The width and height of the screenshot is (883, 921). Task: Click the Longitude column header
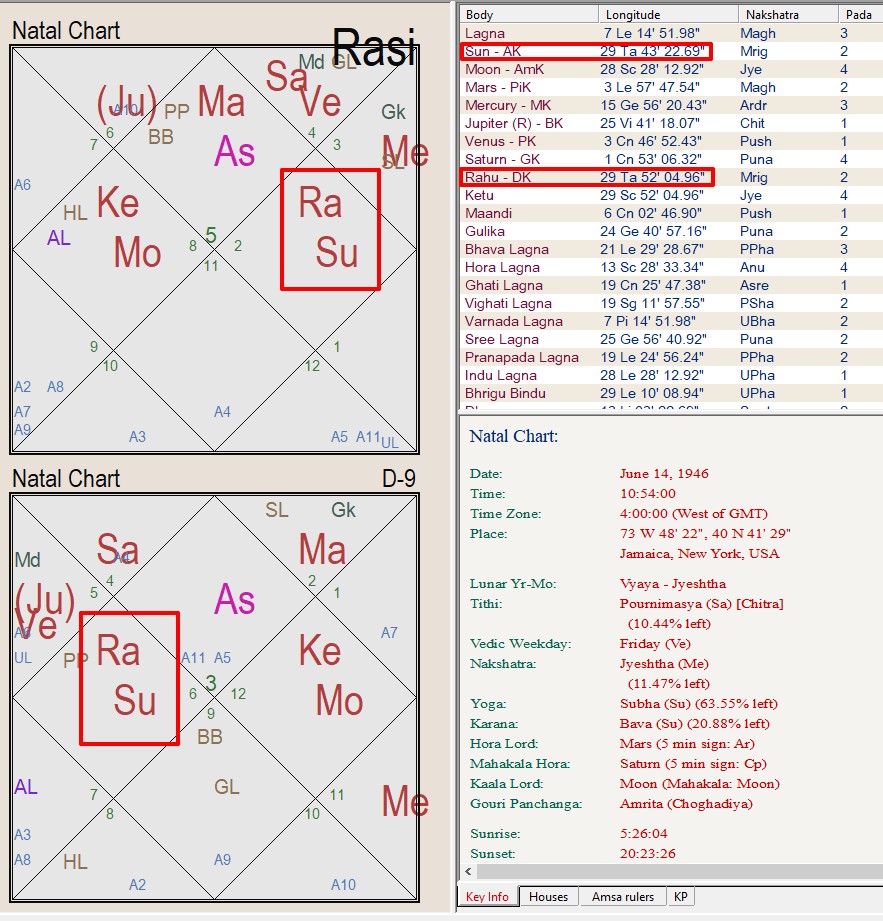668,14
